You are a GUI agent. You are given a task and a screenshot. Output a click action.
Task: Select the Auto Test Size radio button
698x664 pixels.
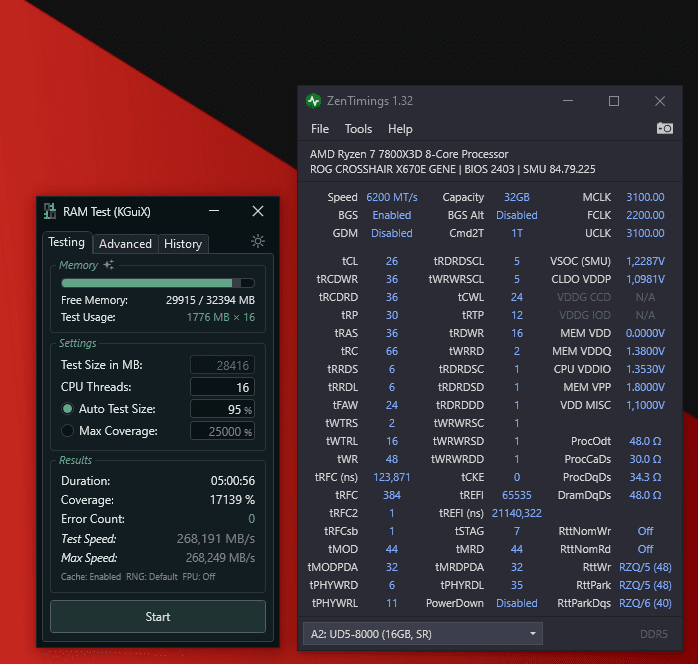pos(68,409)
